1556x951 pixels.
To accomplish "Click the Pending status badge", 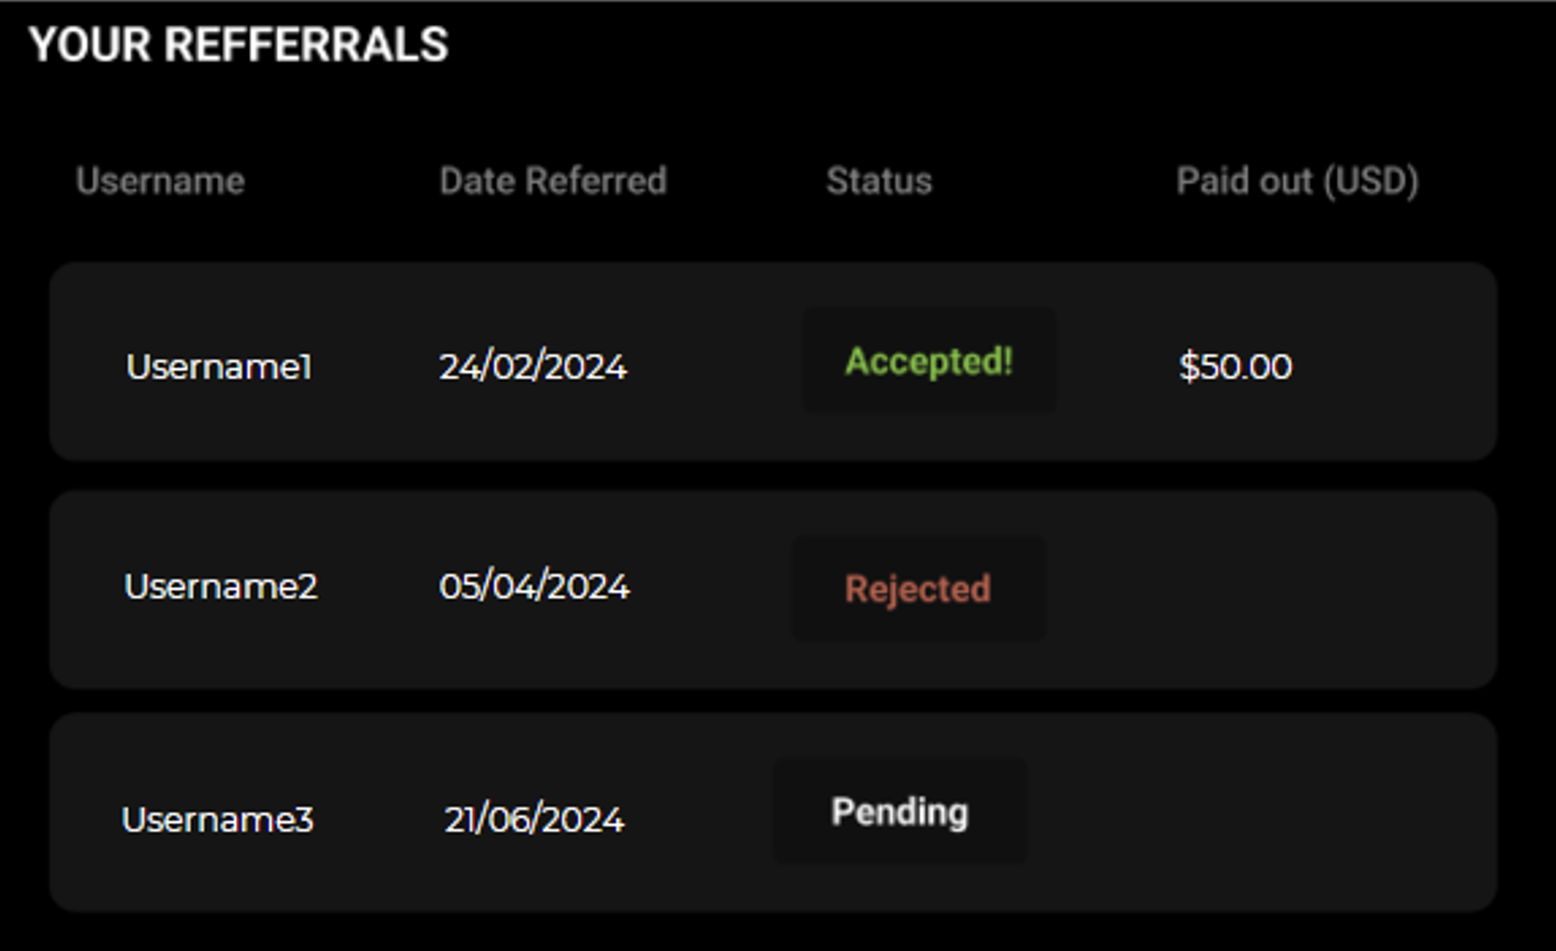I will (x=898, y=811).
